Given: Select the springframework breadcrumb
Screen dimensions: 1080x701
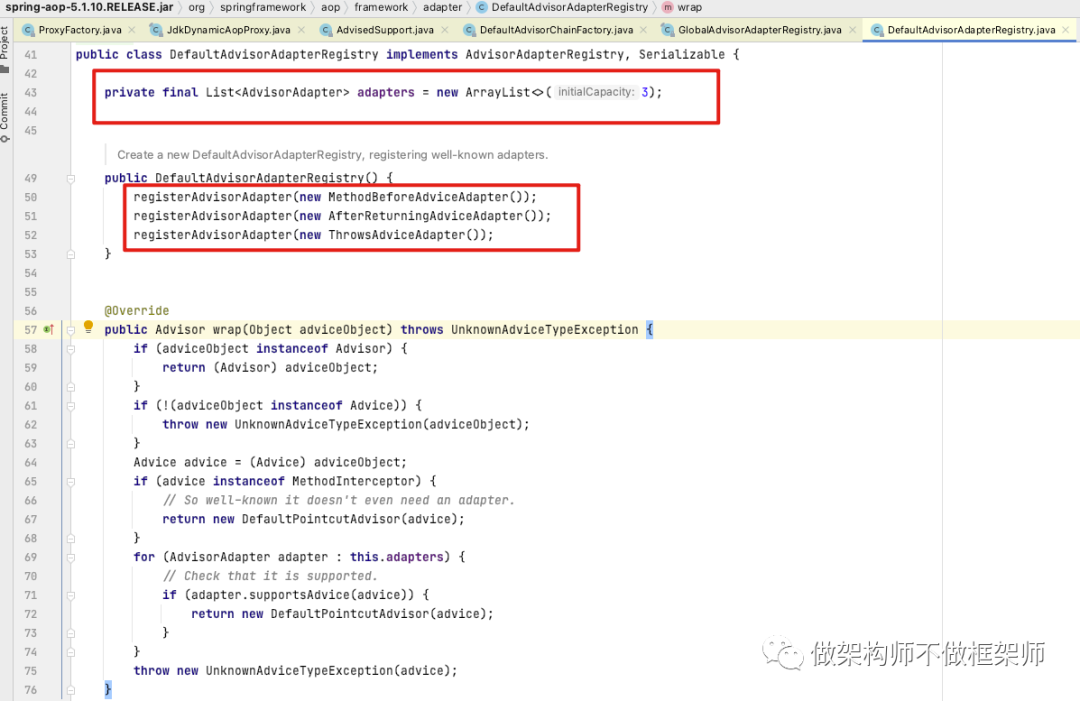Looking at the screenshot, I should tap(262, 7).
